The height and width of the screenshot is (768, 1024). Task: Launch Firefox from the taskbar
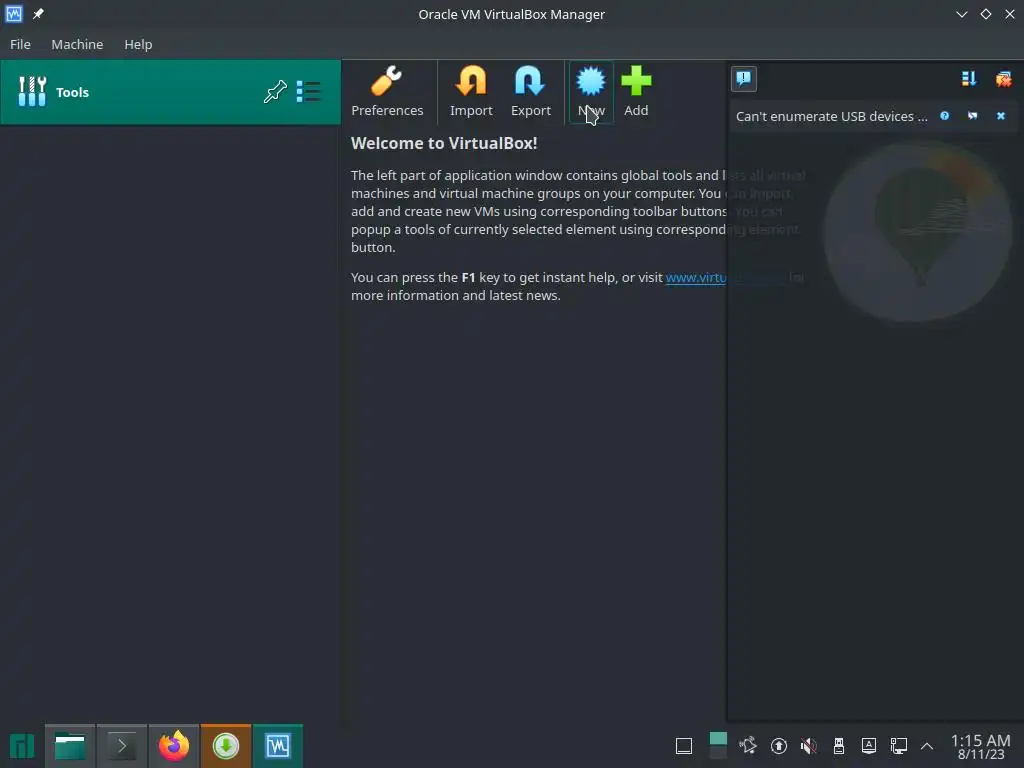click(x=174, y=746)
